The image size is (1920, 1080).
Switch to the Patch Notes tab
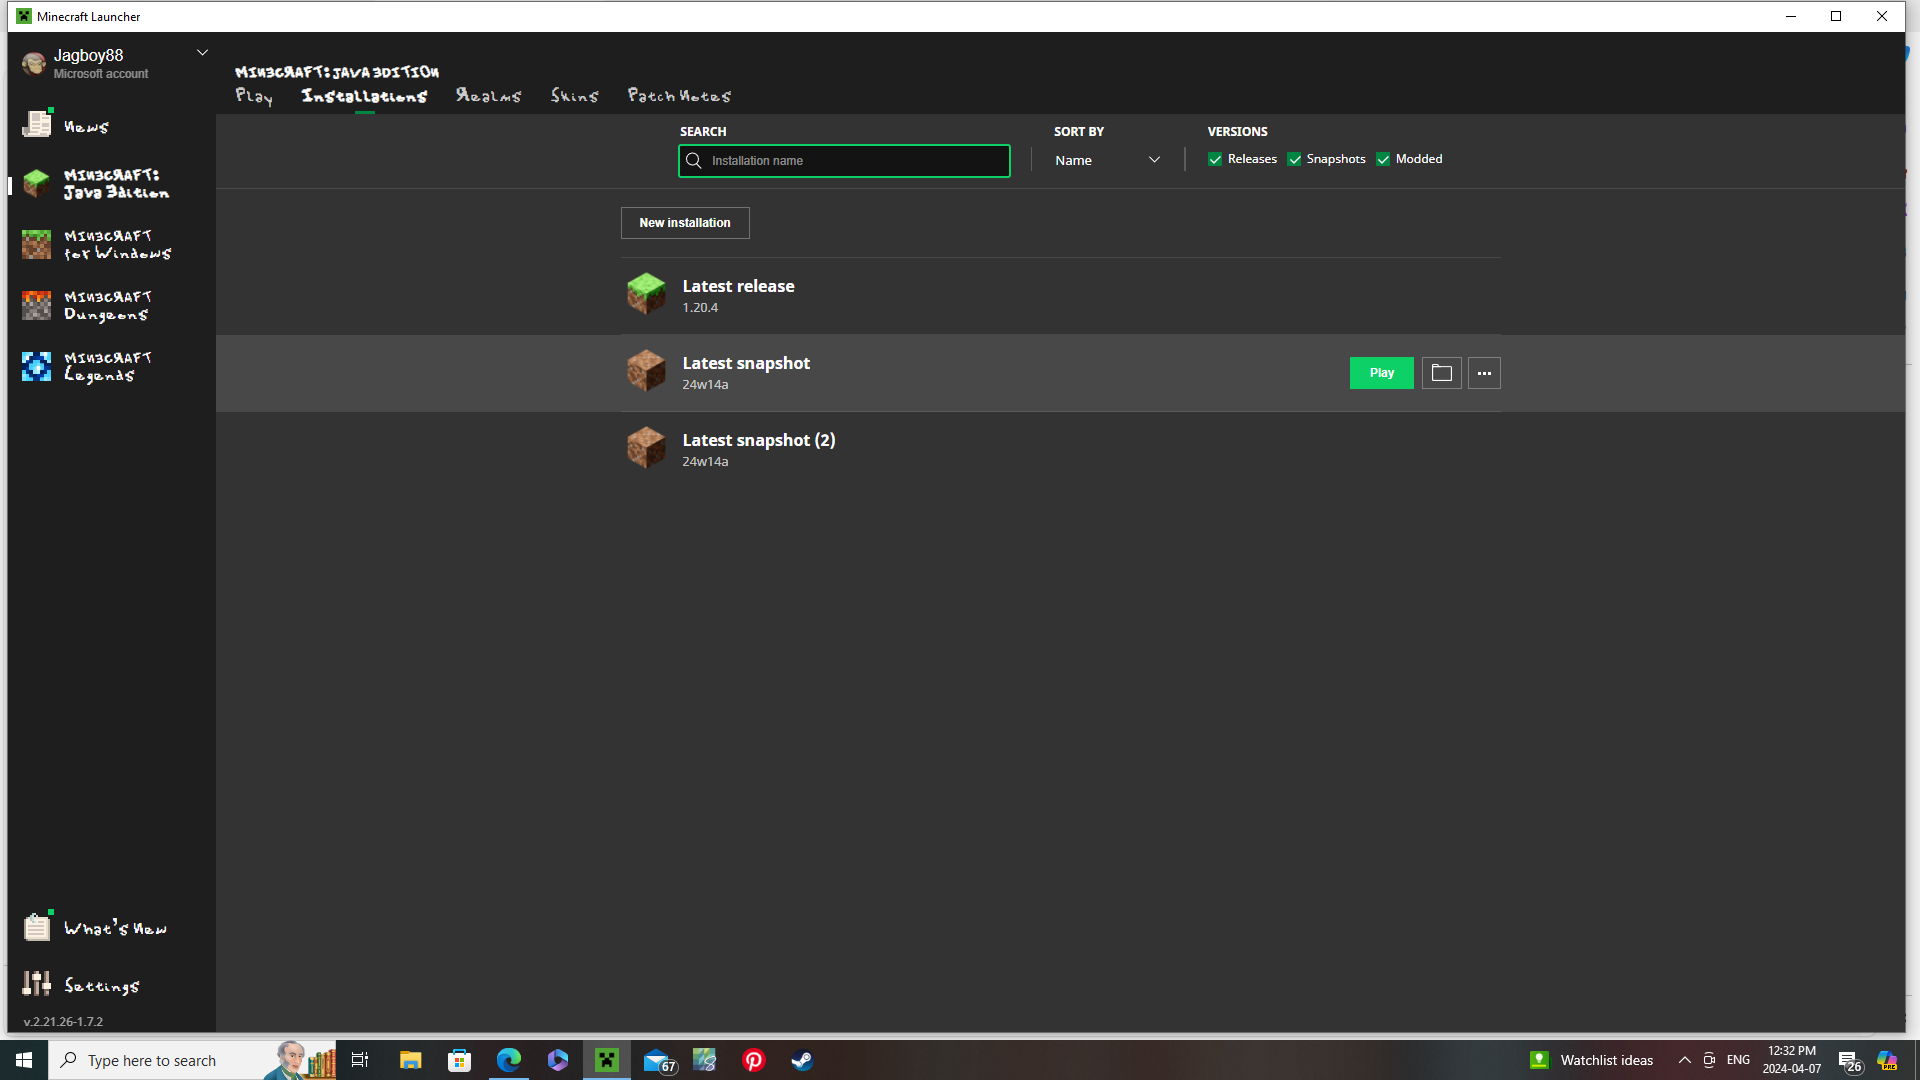(679, 96)
